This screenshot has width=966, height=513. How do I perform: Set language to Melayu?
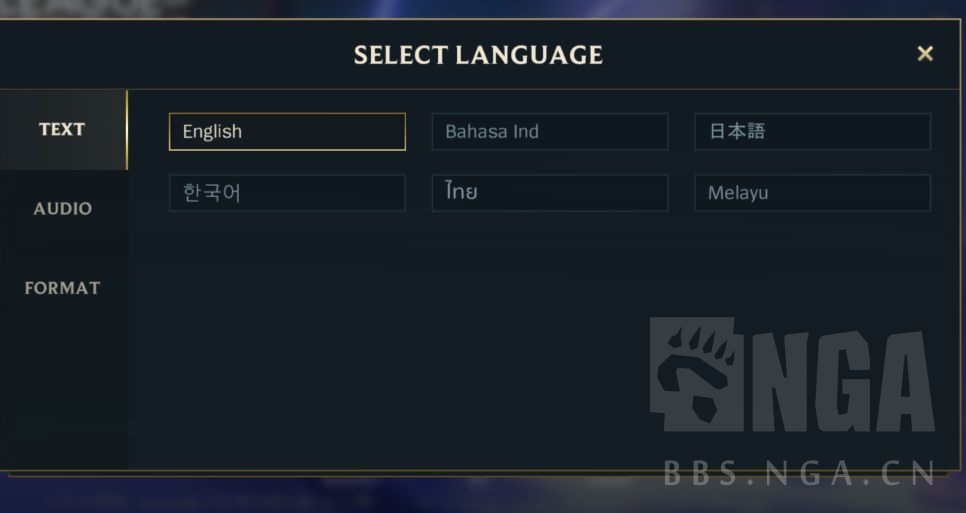[812, 193]
